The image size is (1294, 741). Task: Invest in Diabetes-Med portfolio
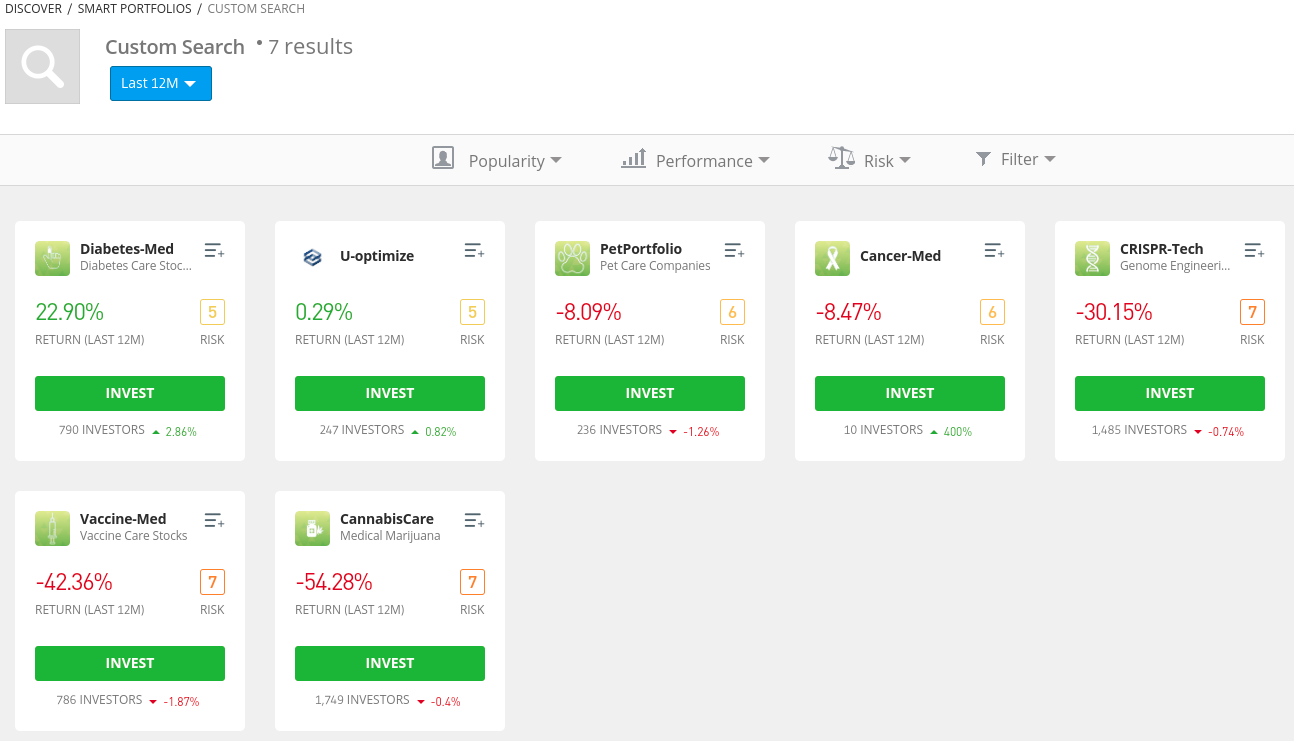pyautogui.click(x=130, y=393)
